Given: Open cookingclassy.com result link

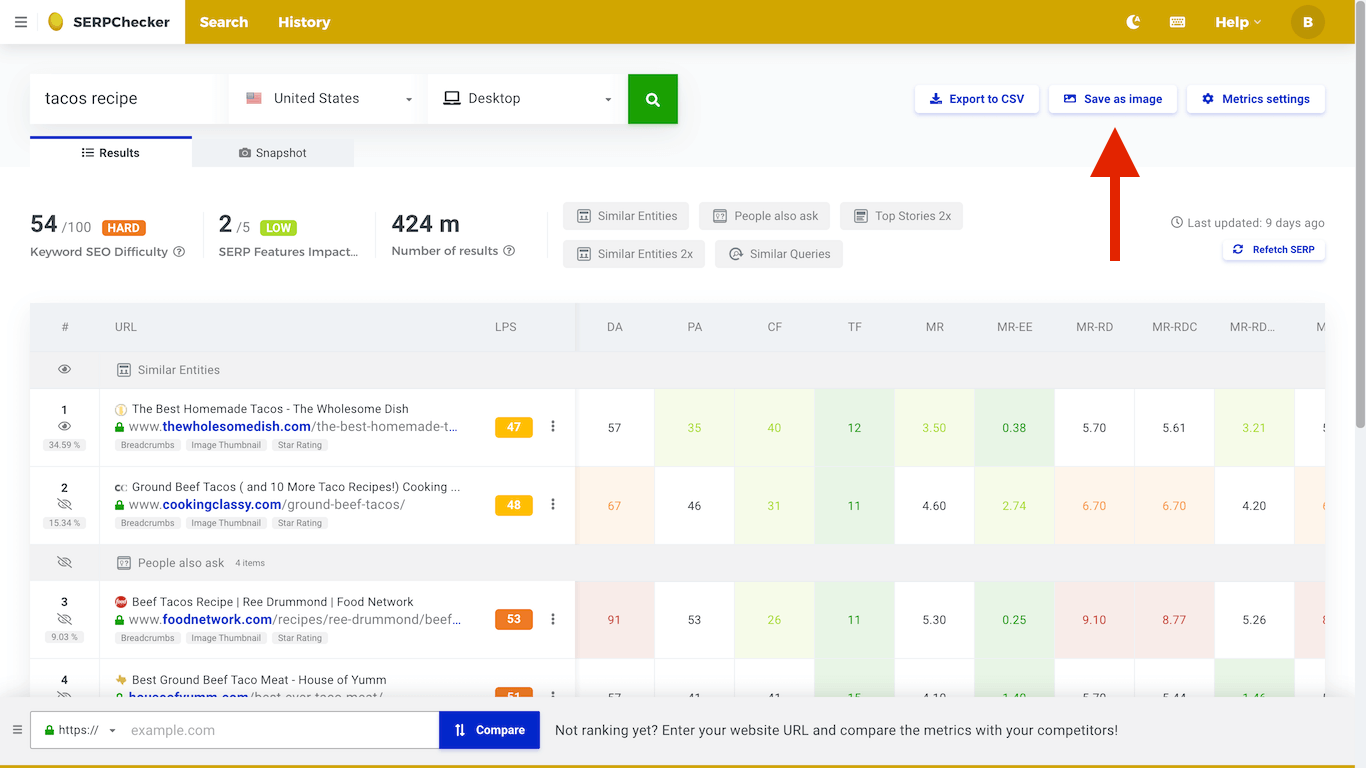Looking at the screenshot, I should (267, 505).
